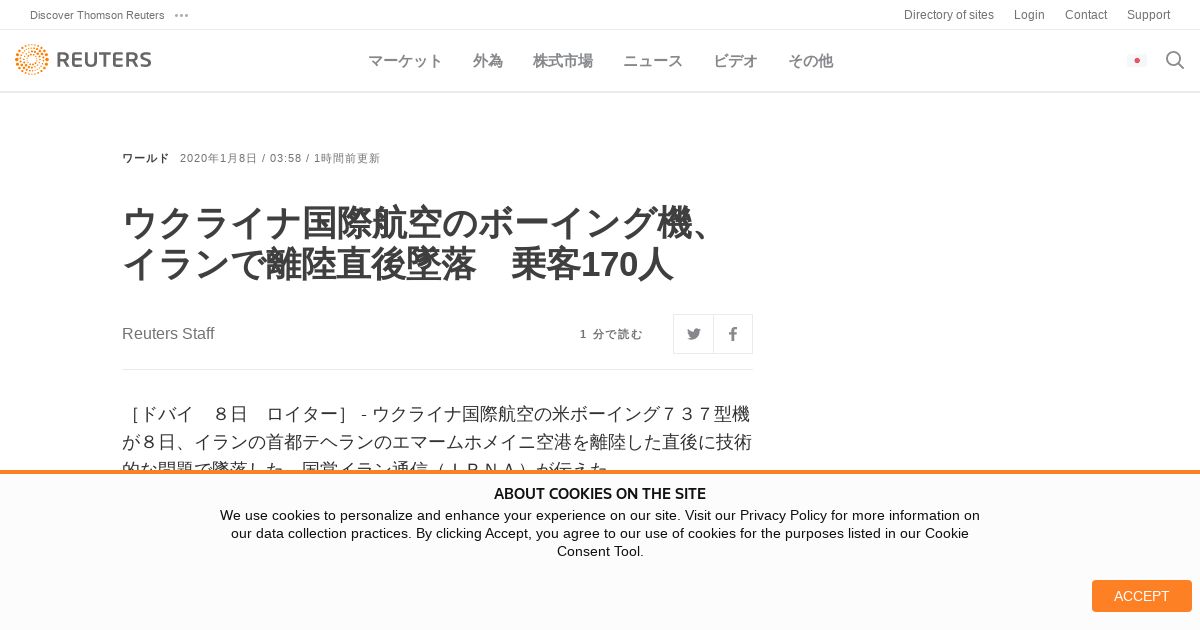
Task: Open Directory of sites link
Action: [949, 15]
